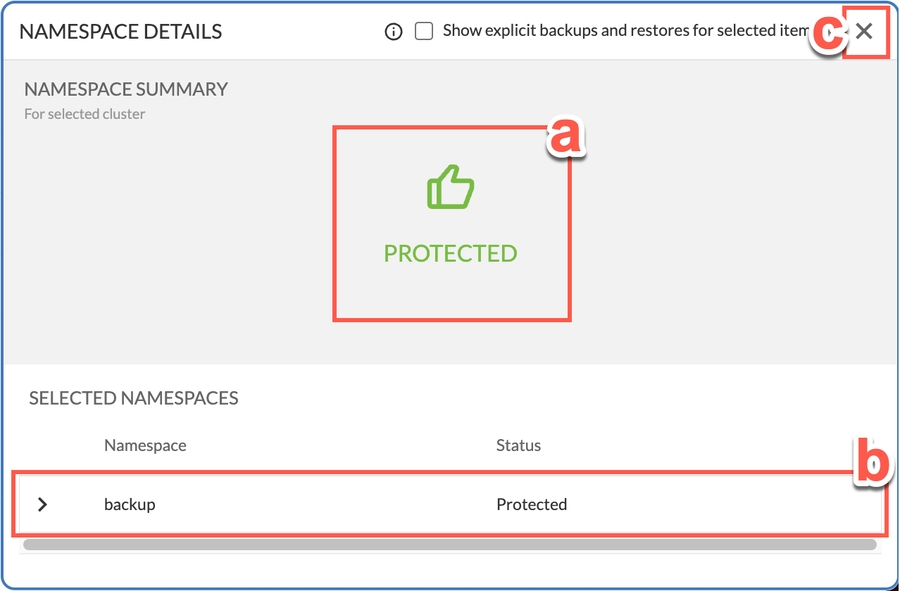Enable the show explicit backups checkbox
The image size is (900, 591).
click(x=424, y=32)
